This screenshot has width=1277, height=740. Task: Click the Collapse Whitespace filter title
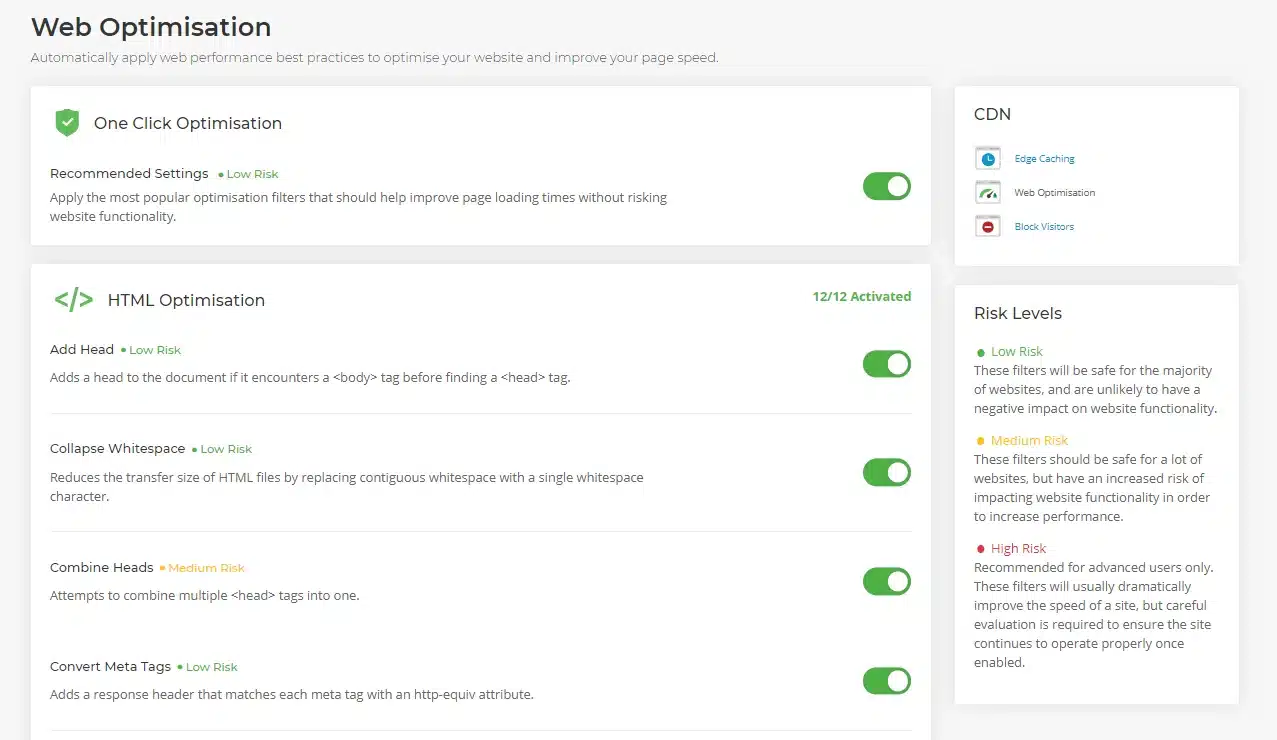[117, 449]
